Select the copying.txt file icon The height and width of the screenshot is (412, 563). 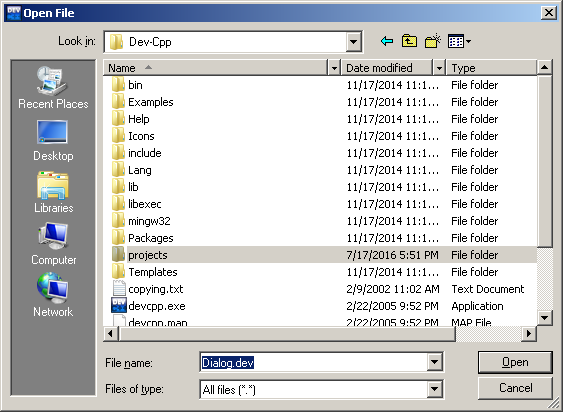[118, 289]
